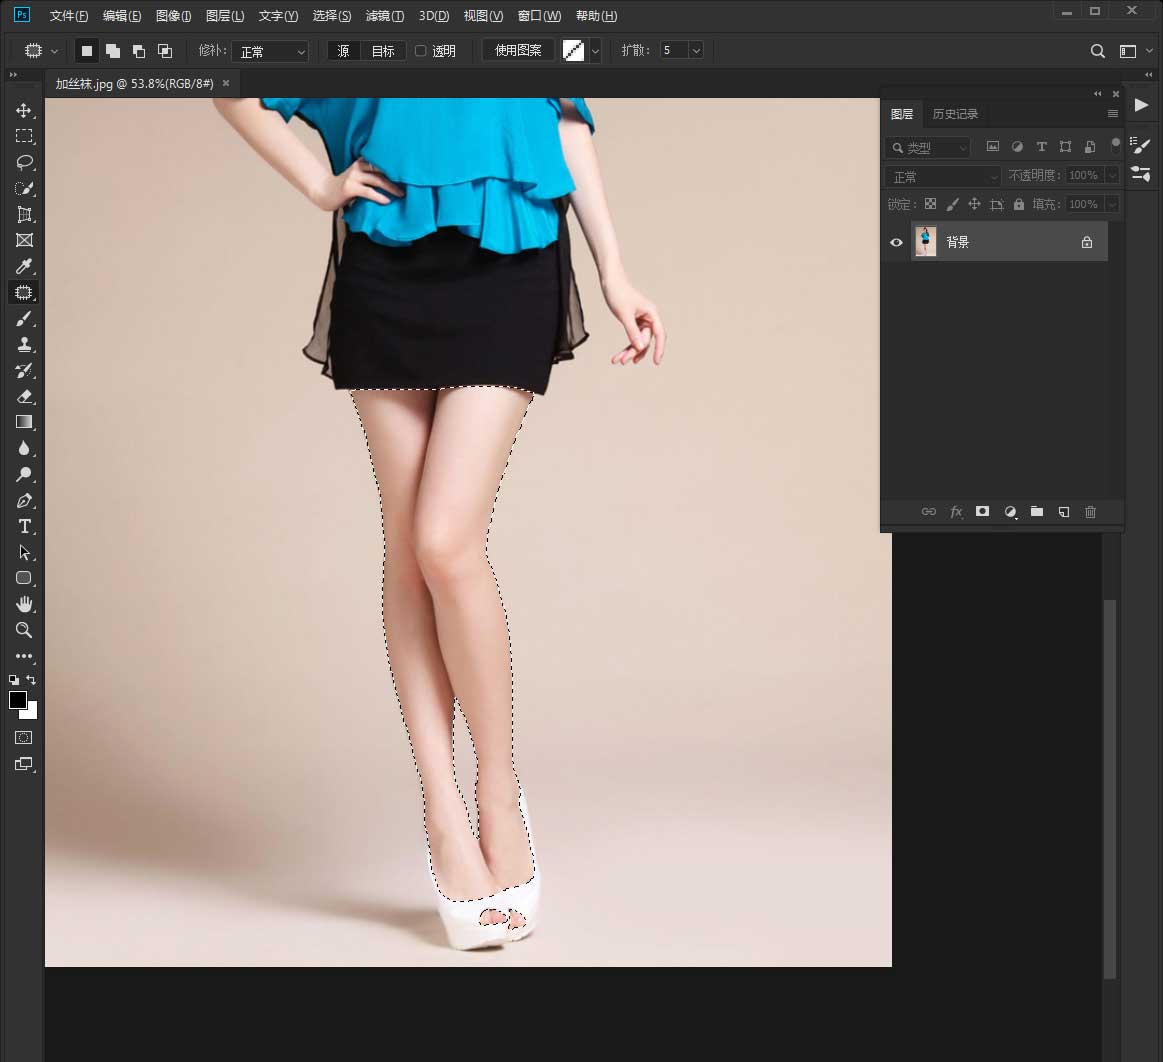This screenshot has height=1062, width=1163.
Task: Select the Hand tool
Action: pos(24,604)
